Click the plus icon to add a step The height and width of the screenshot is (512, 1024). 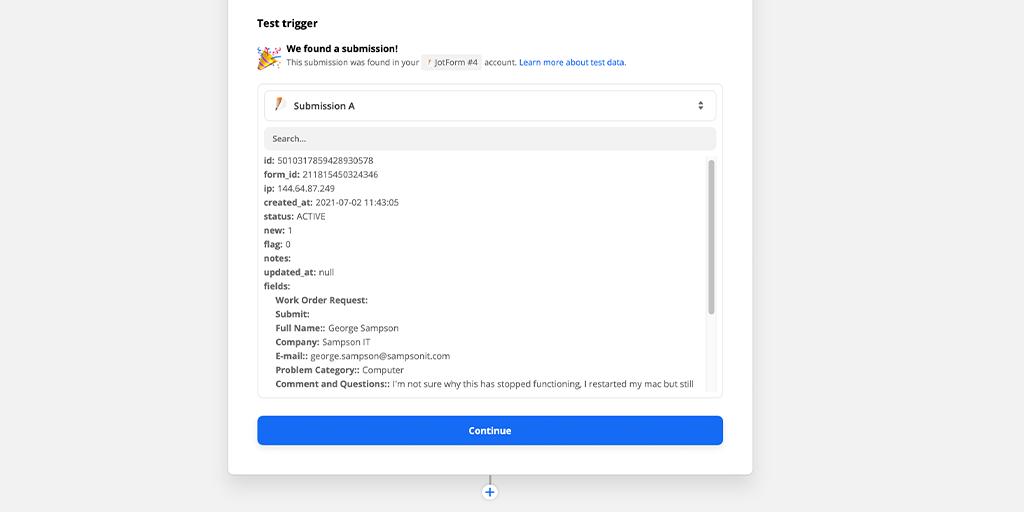(490, 492)
